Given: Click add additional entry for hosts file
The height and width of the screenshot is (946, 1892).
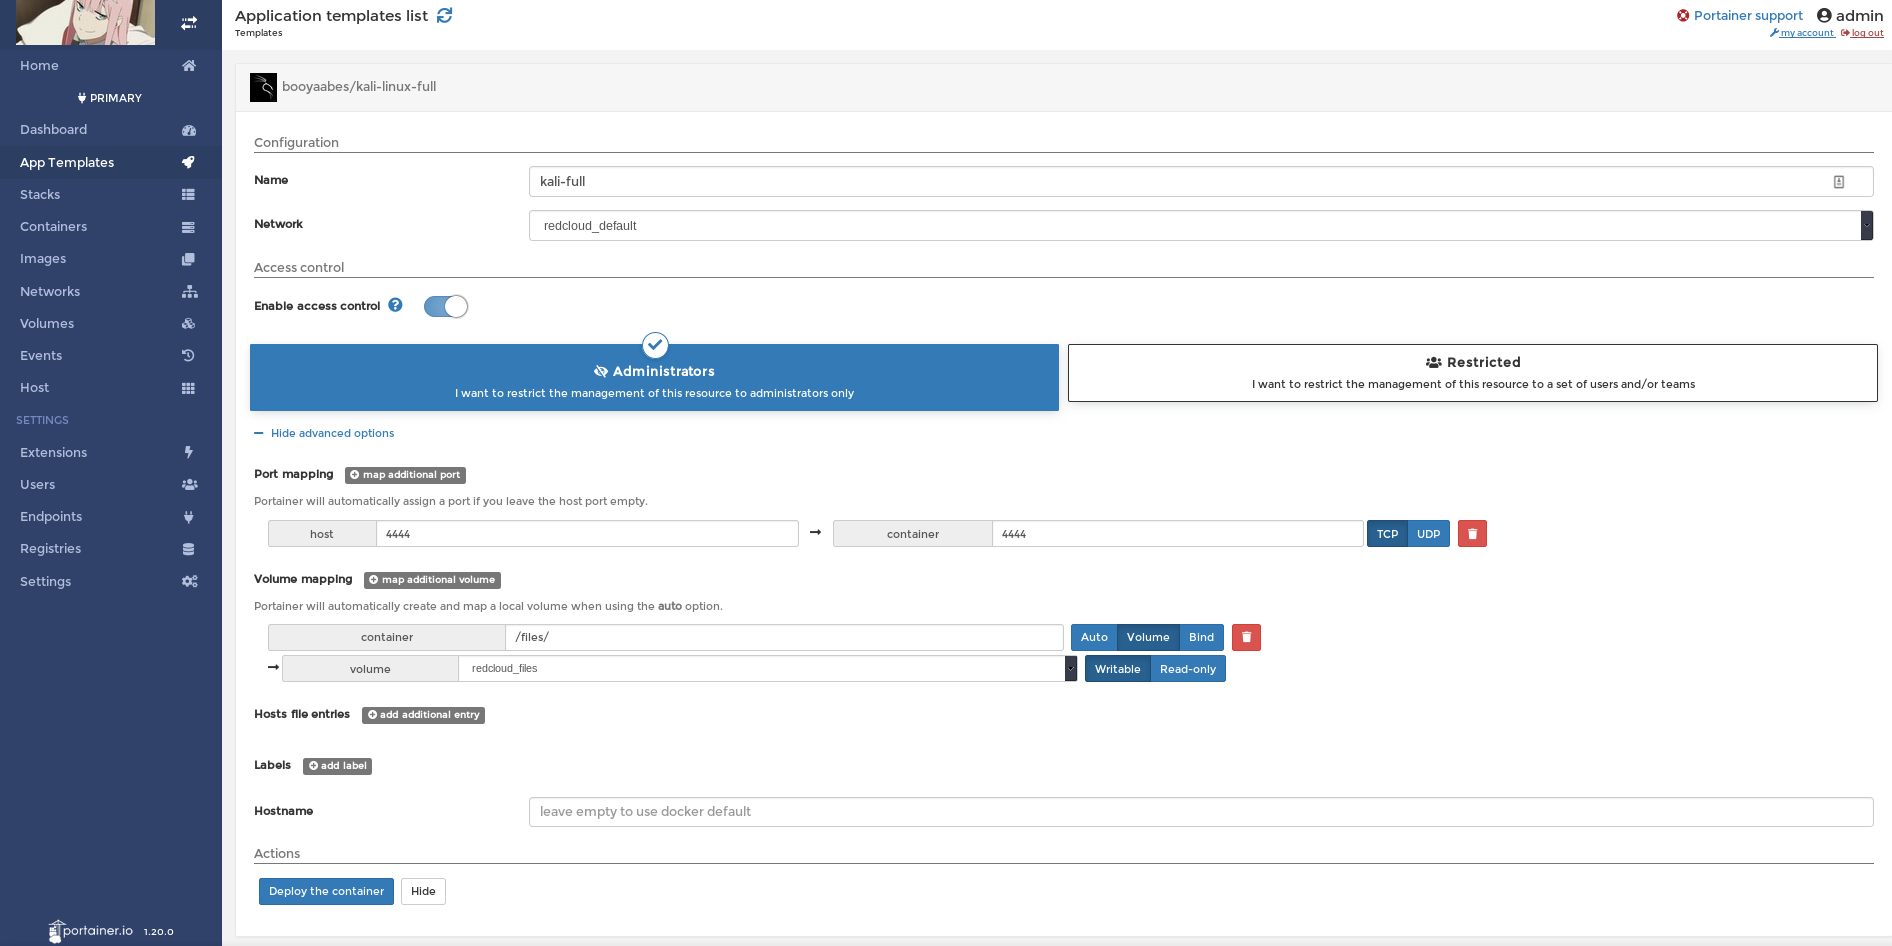Looking at the screenshot, I should pos(423,715).
